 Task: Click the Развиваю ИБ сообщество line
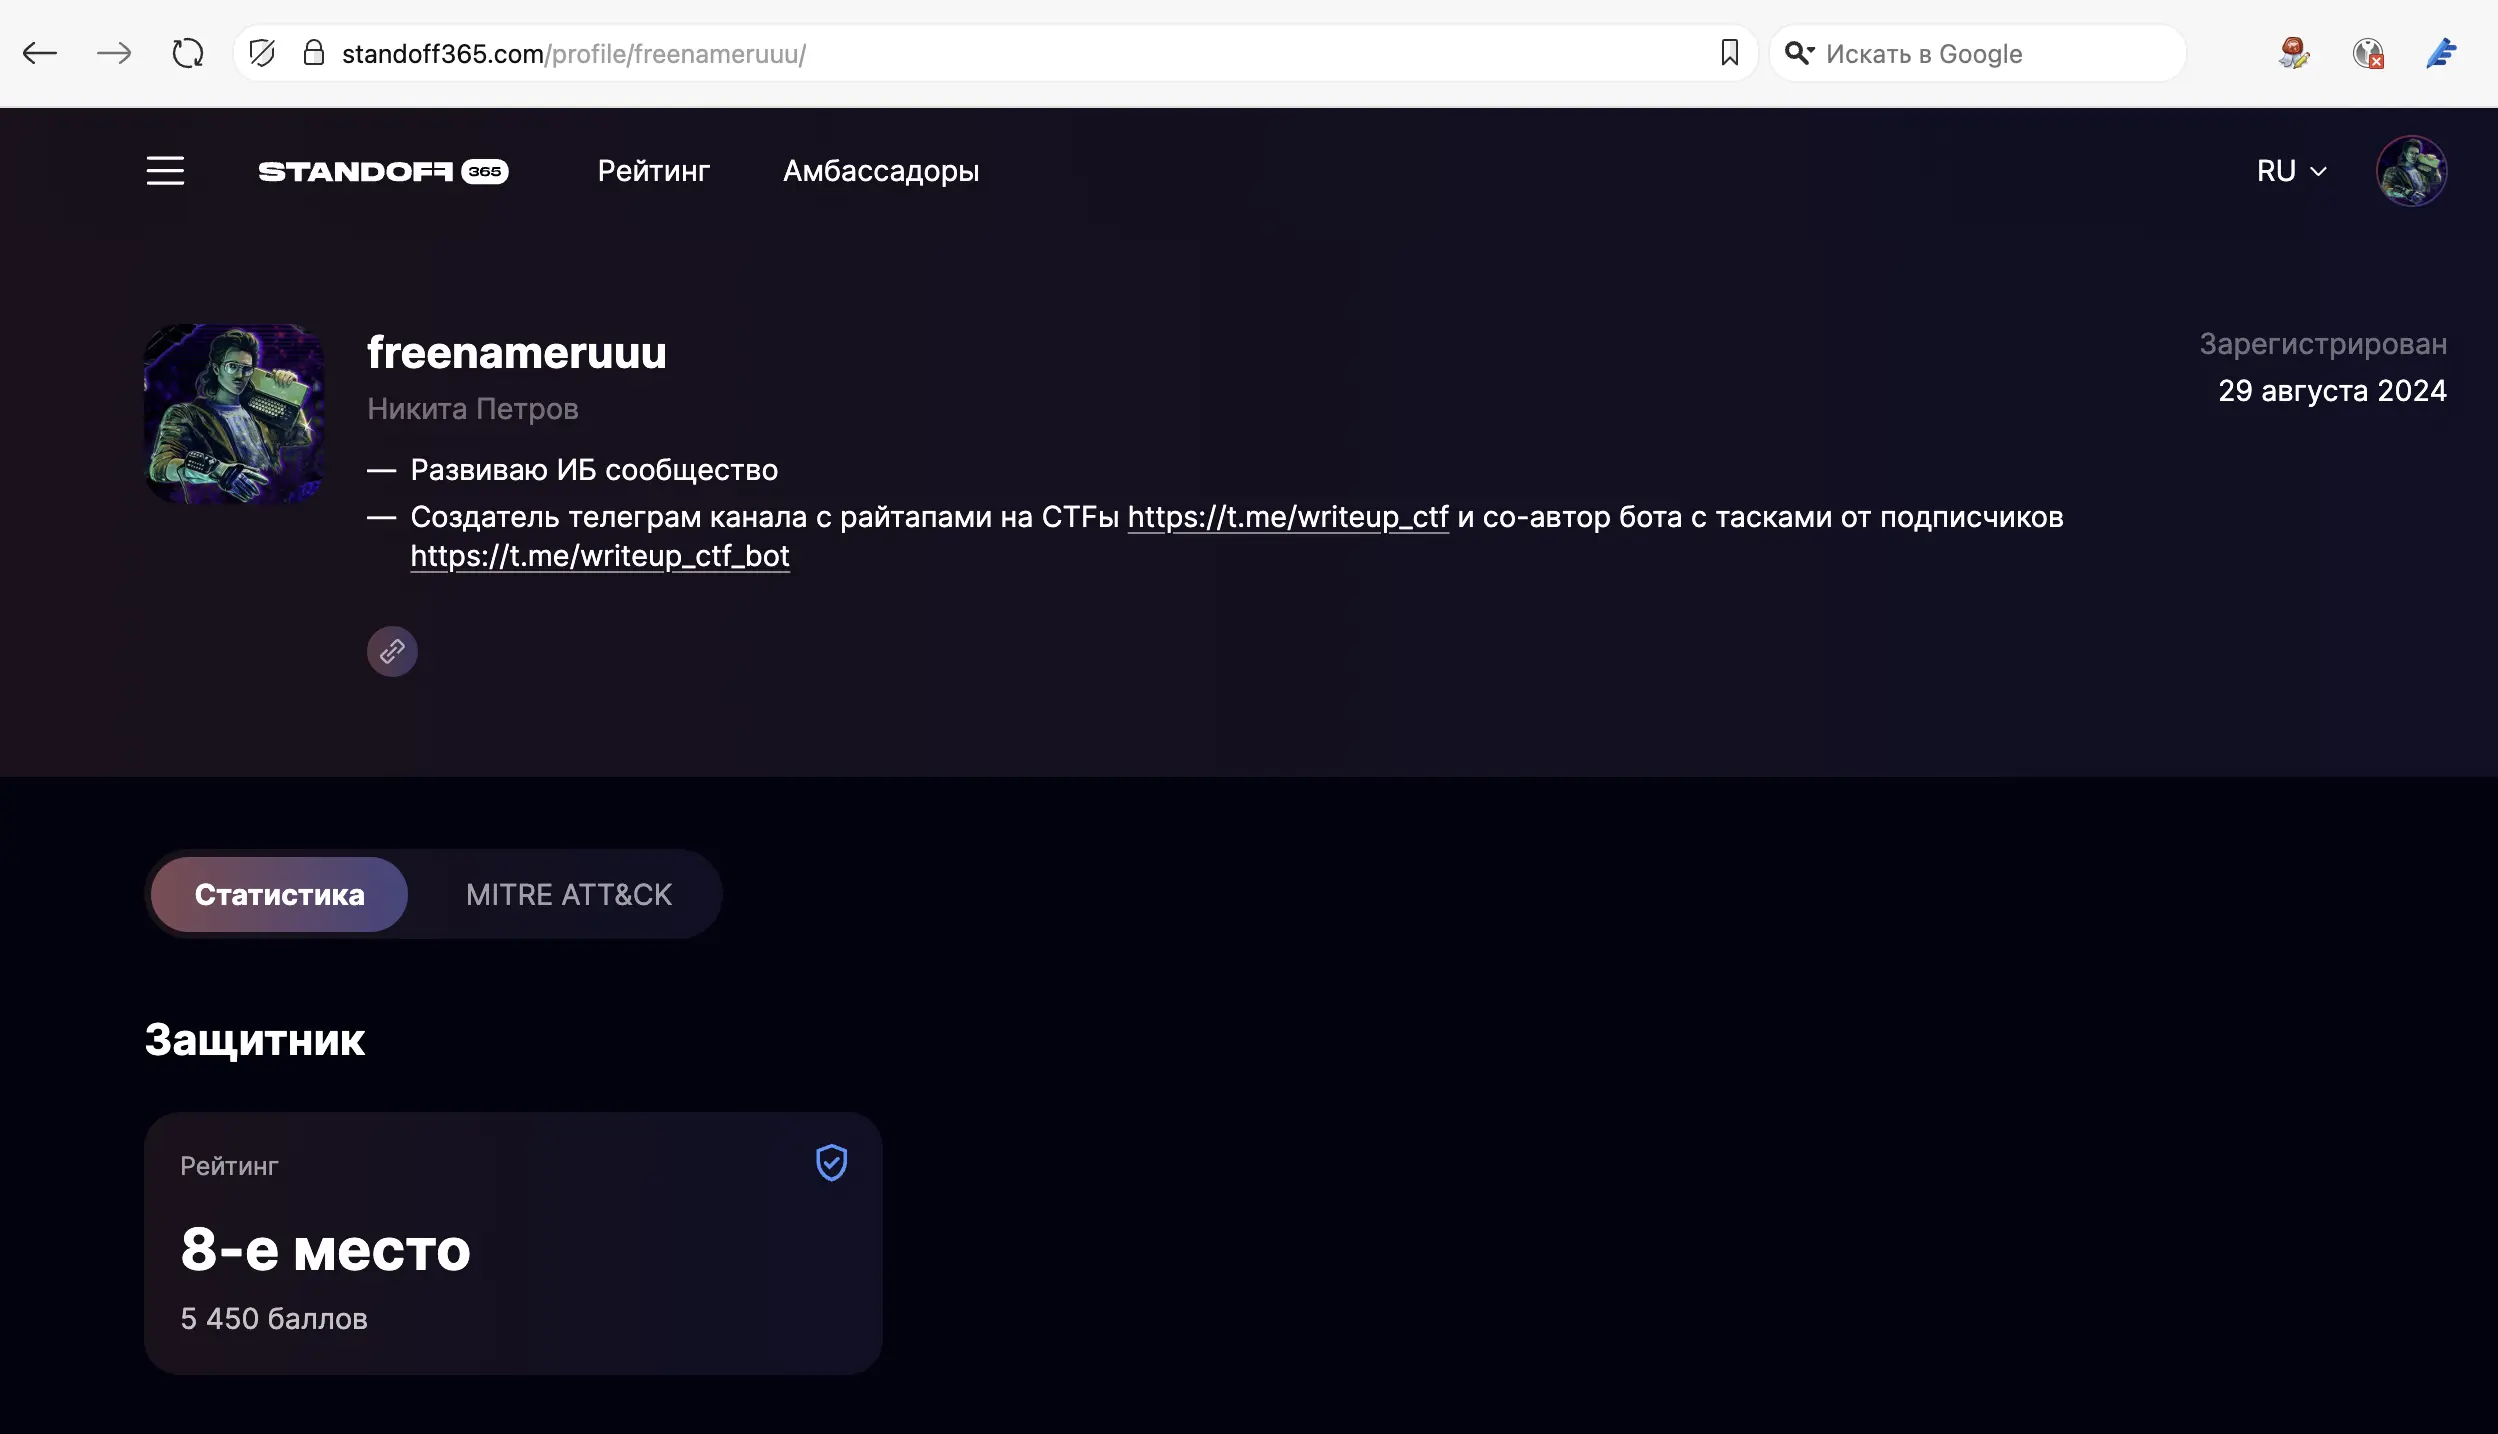point(594,470)
